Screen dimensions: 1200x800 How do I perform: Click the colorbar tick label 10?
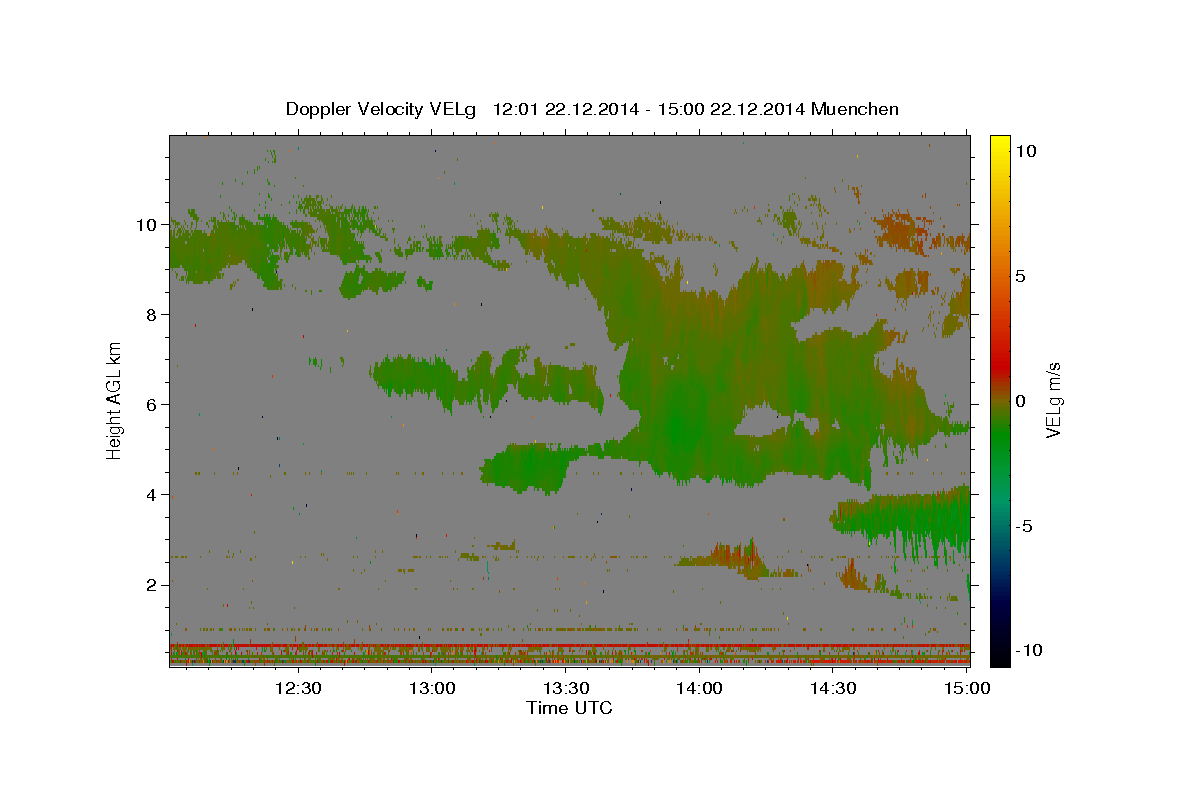1026,151
